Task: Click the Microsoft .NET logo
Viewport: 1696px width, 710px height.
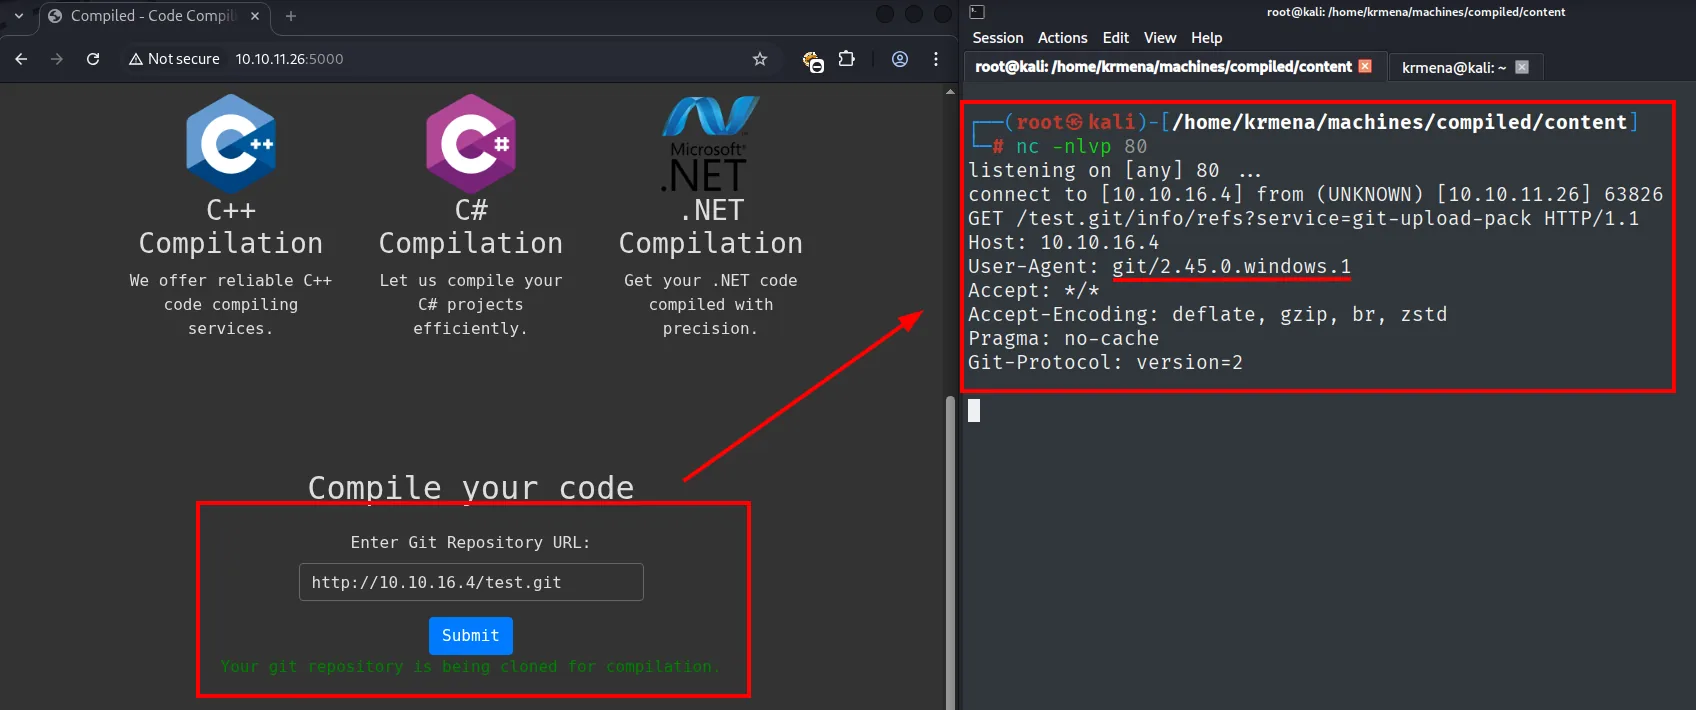Action: point(710,144)
